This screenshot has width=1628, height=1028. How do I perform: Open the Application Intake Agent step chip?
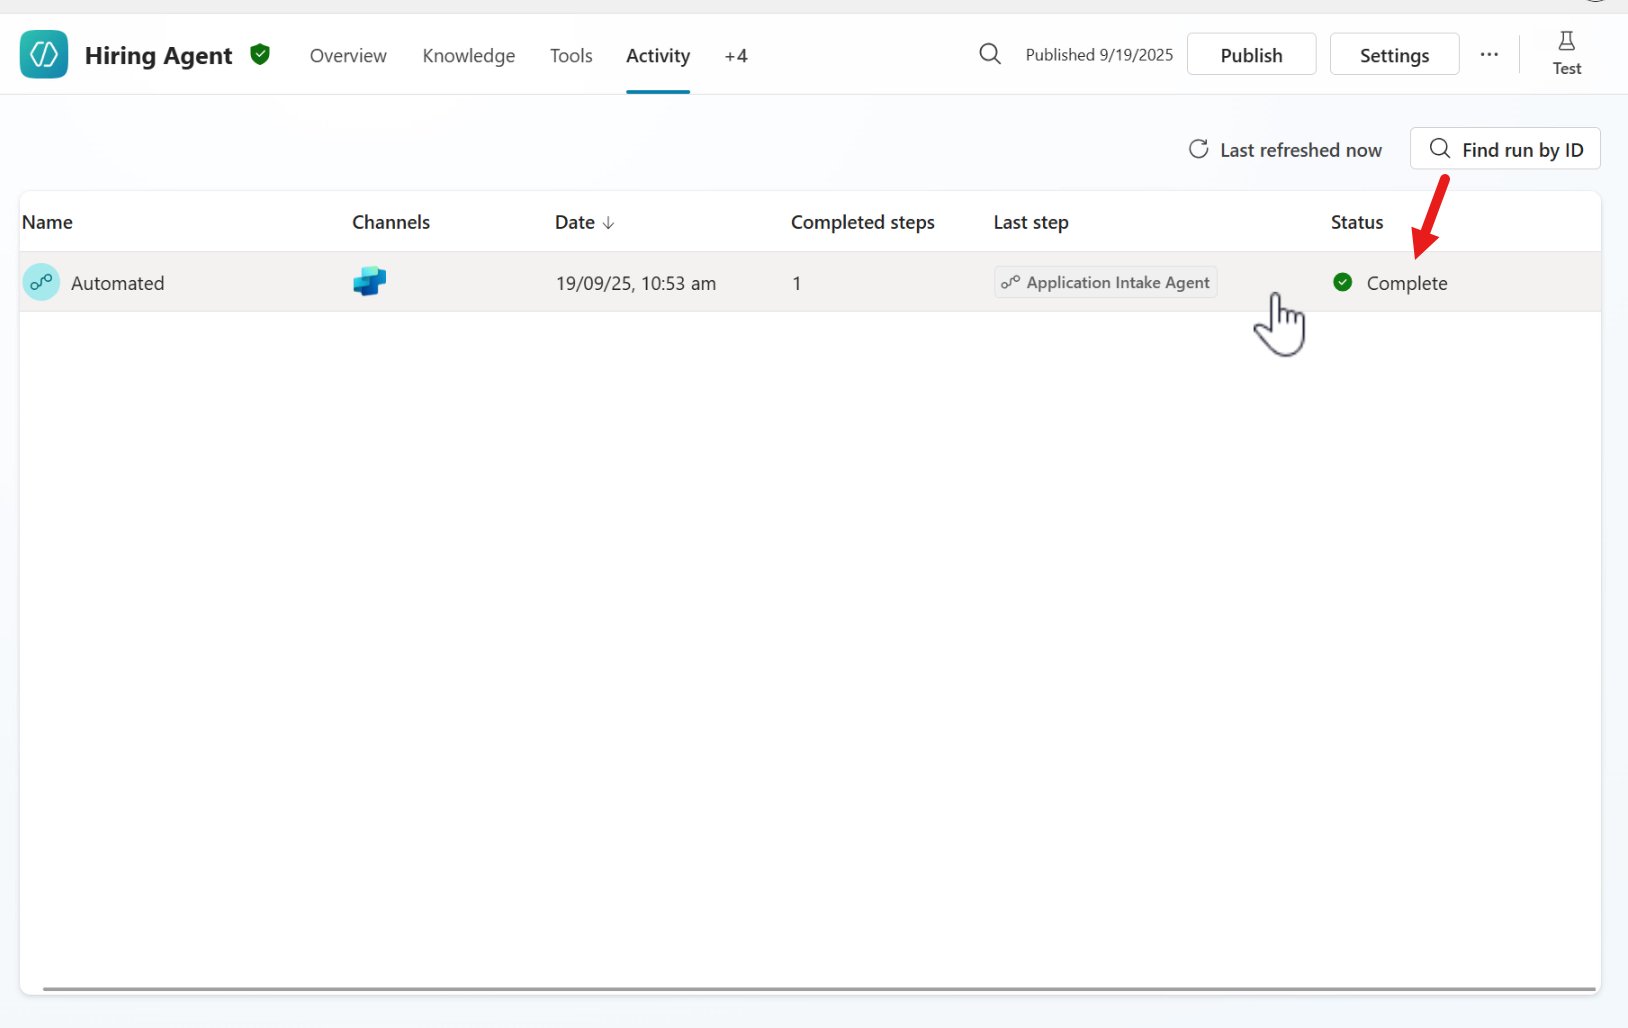tap(1106, 283)
